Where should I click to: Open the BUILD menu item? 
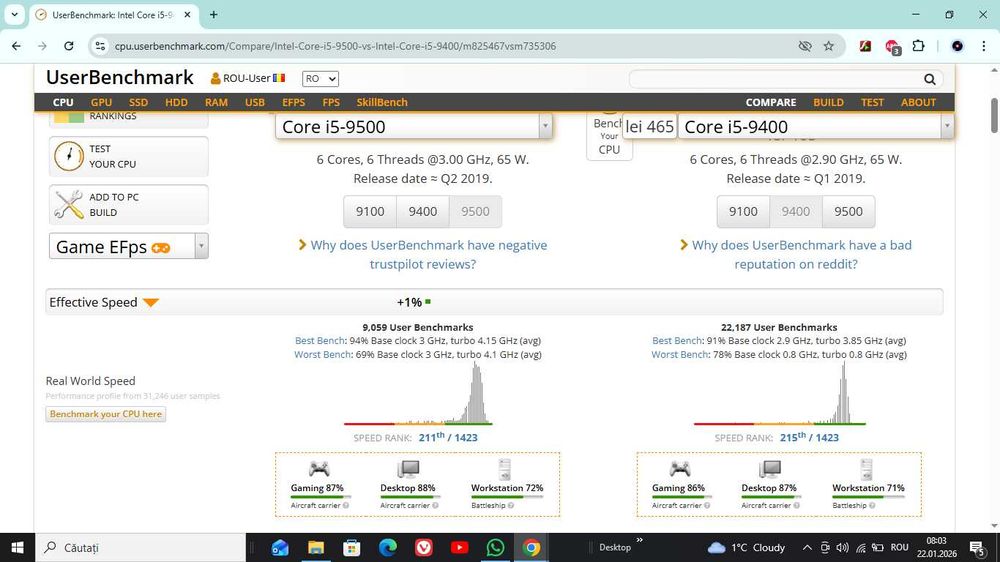tap(828, 102)
